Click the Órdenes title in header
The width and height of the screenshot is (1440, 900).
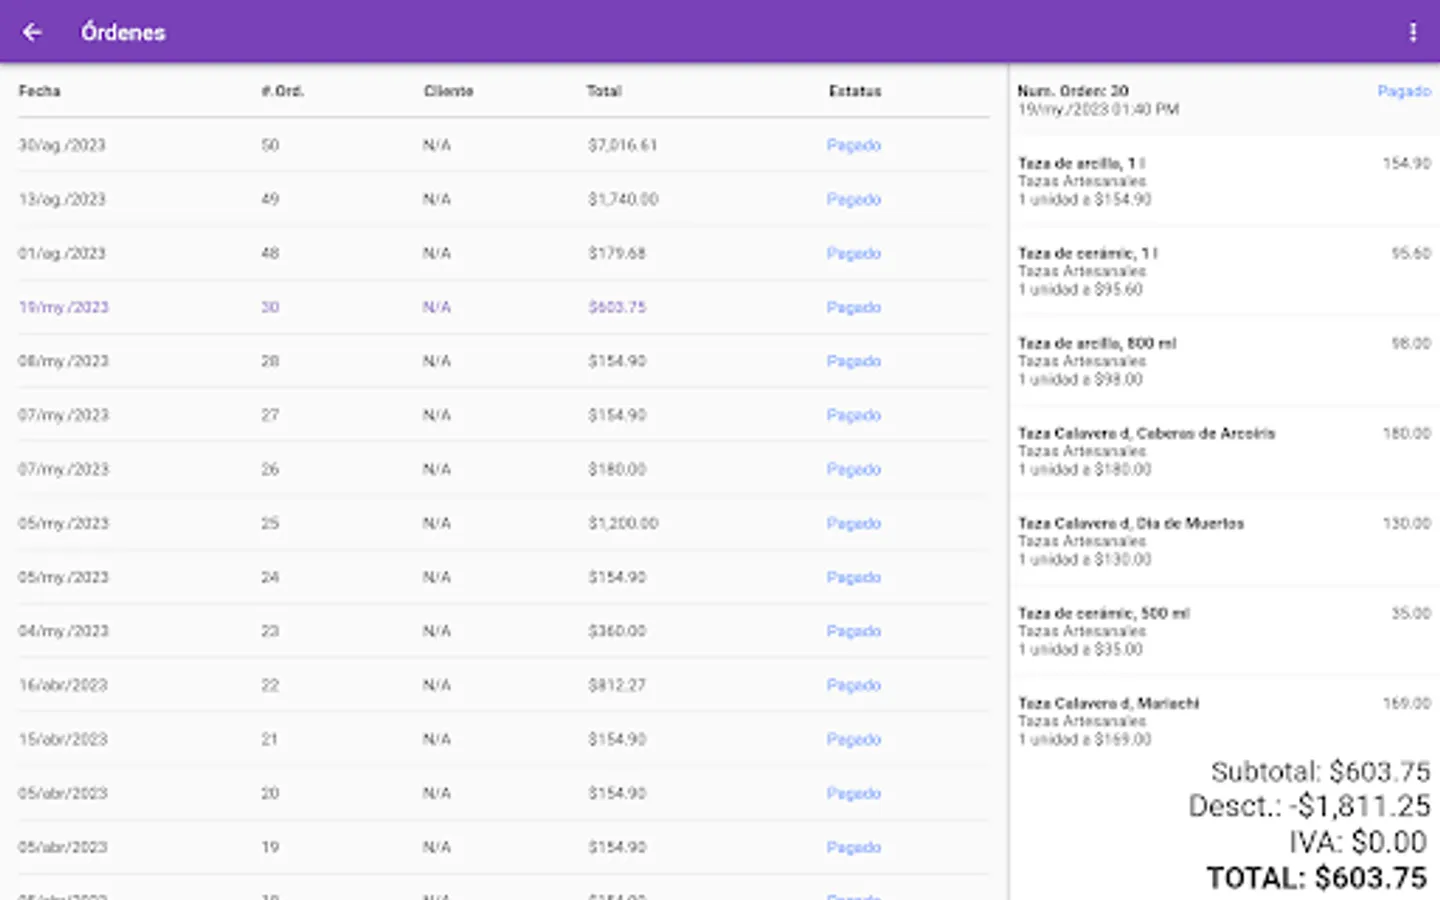pos(123,32)
